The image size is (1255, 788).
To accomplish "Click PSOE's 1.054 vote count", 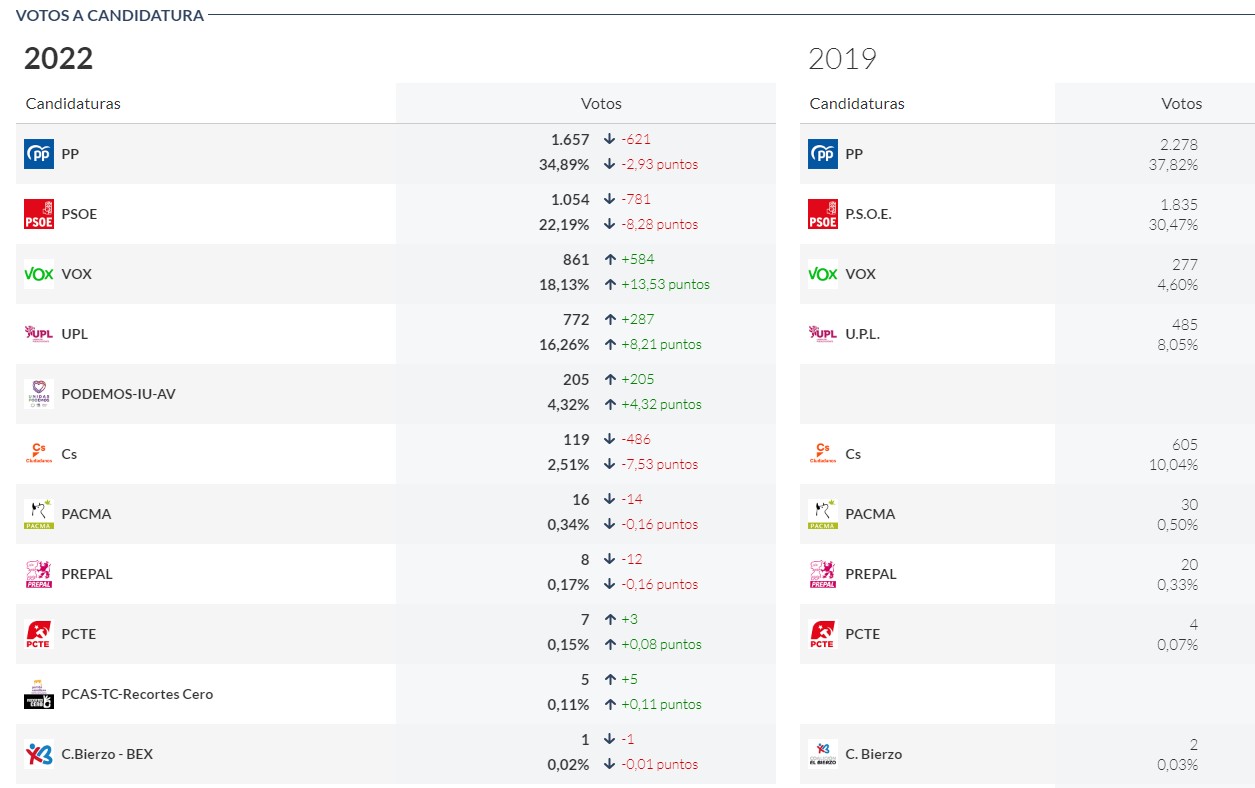I will 570,199.
